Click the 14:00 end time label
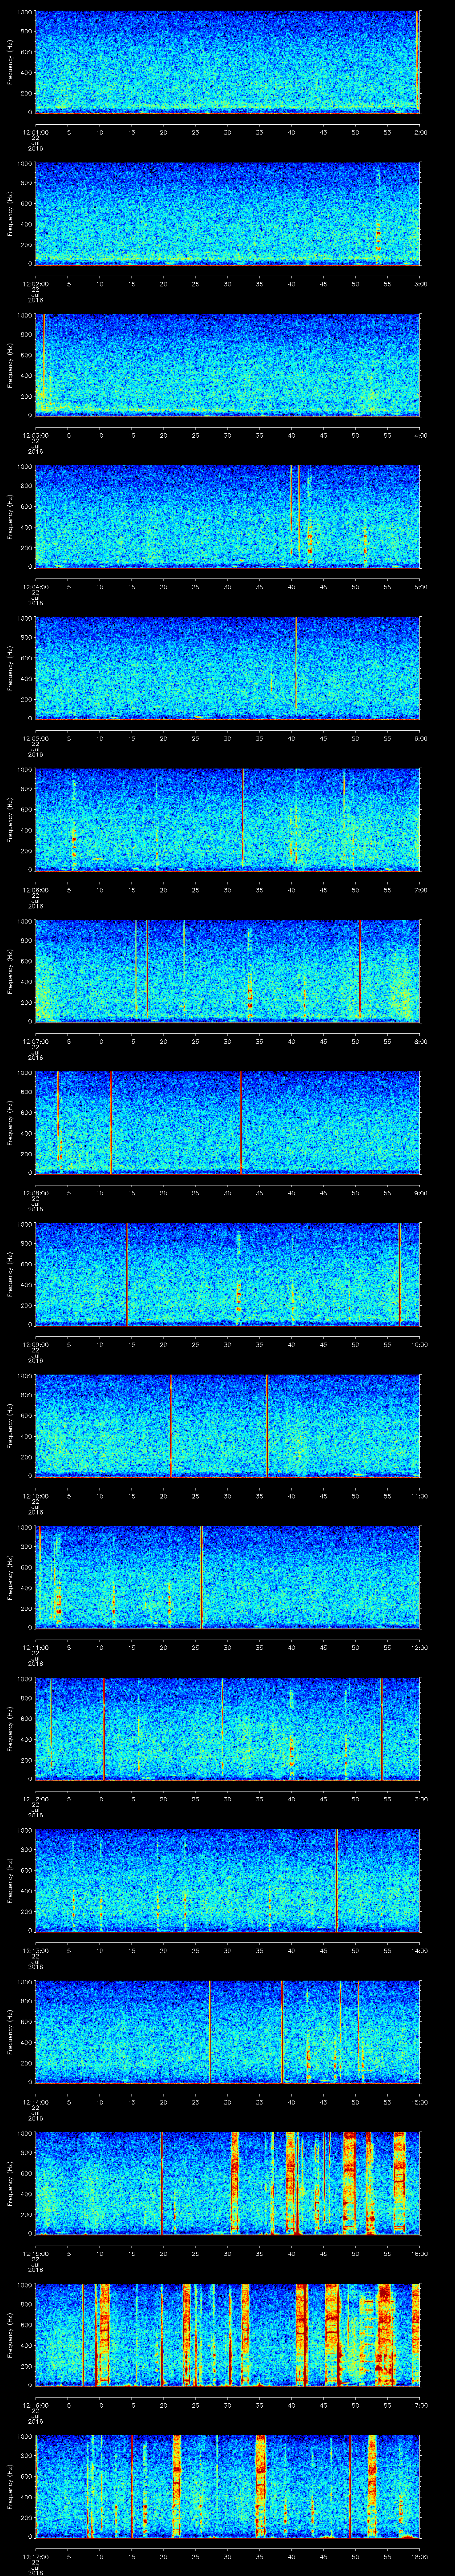 click(419, 1950)
